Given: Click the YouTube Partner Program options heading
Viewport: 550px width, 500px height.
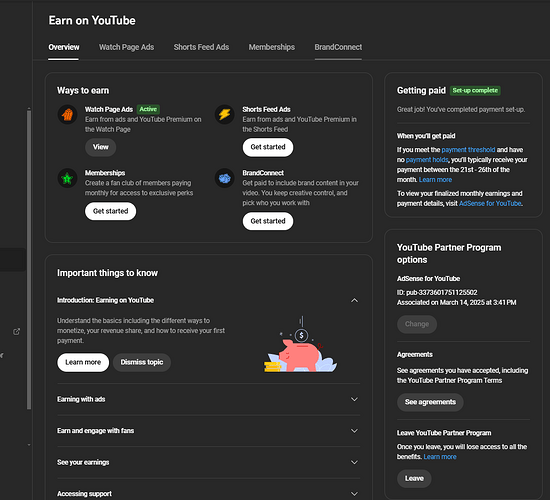Looking at the screenshot, I should point(449,254).
